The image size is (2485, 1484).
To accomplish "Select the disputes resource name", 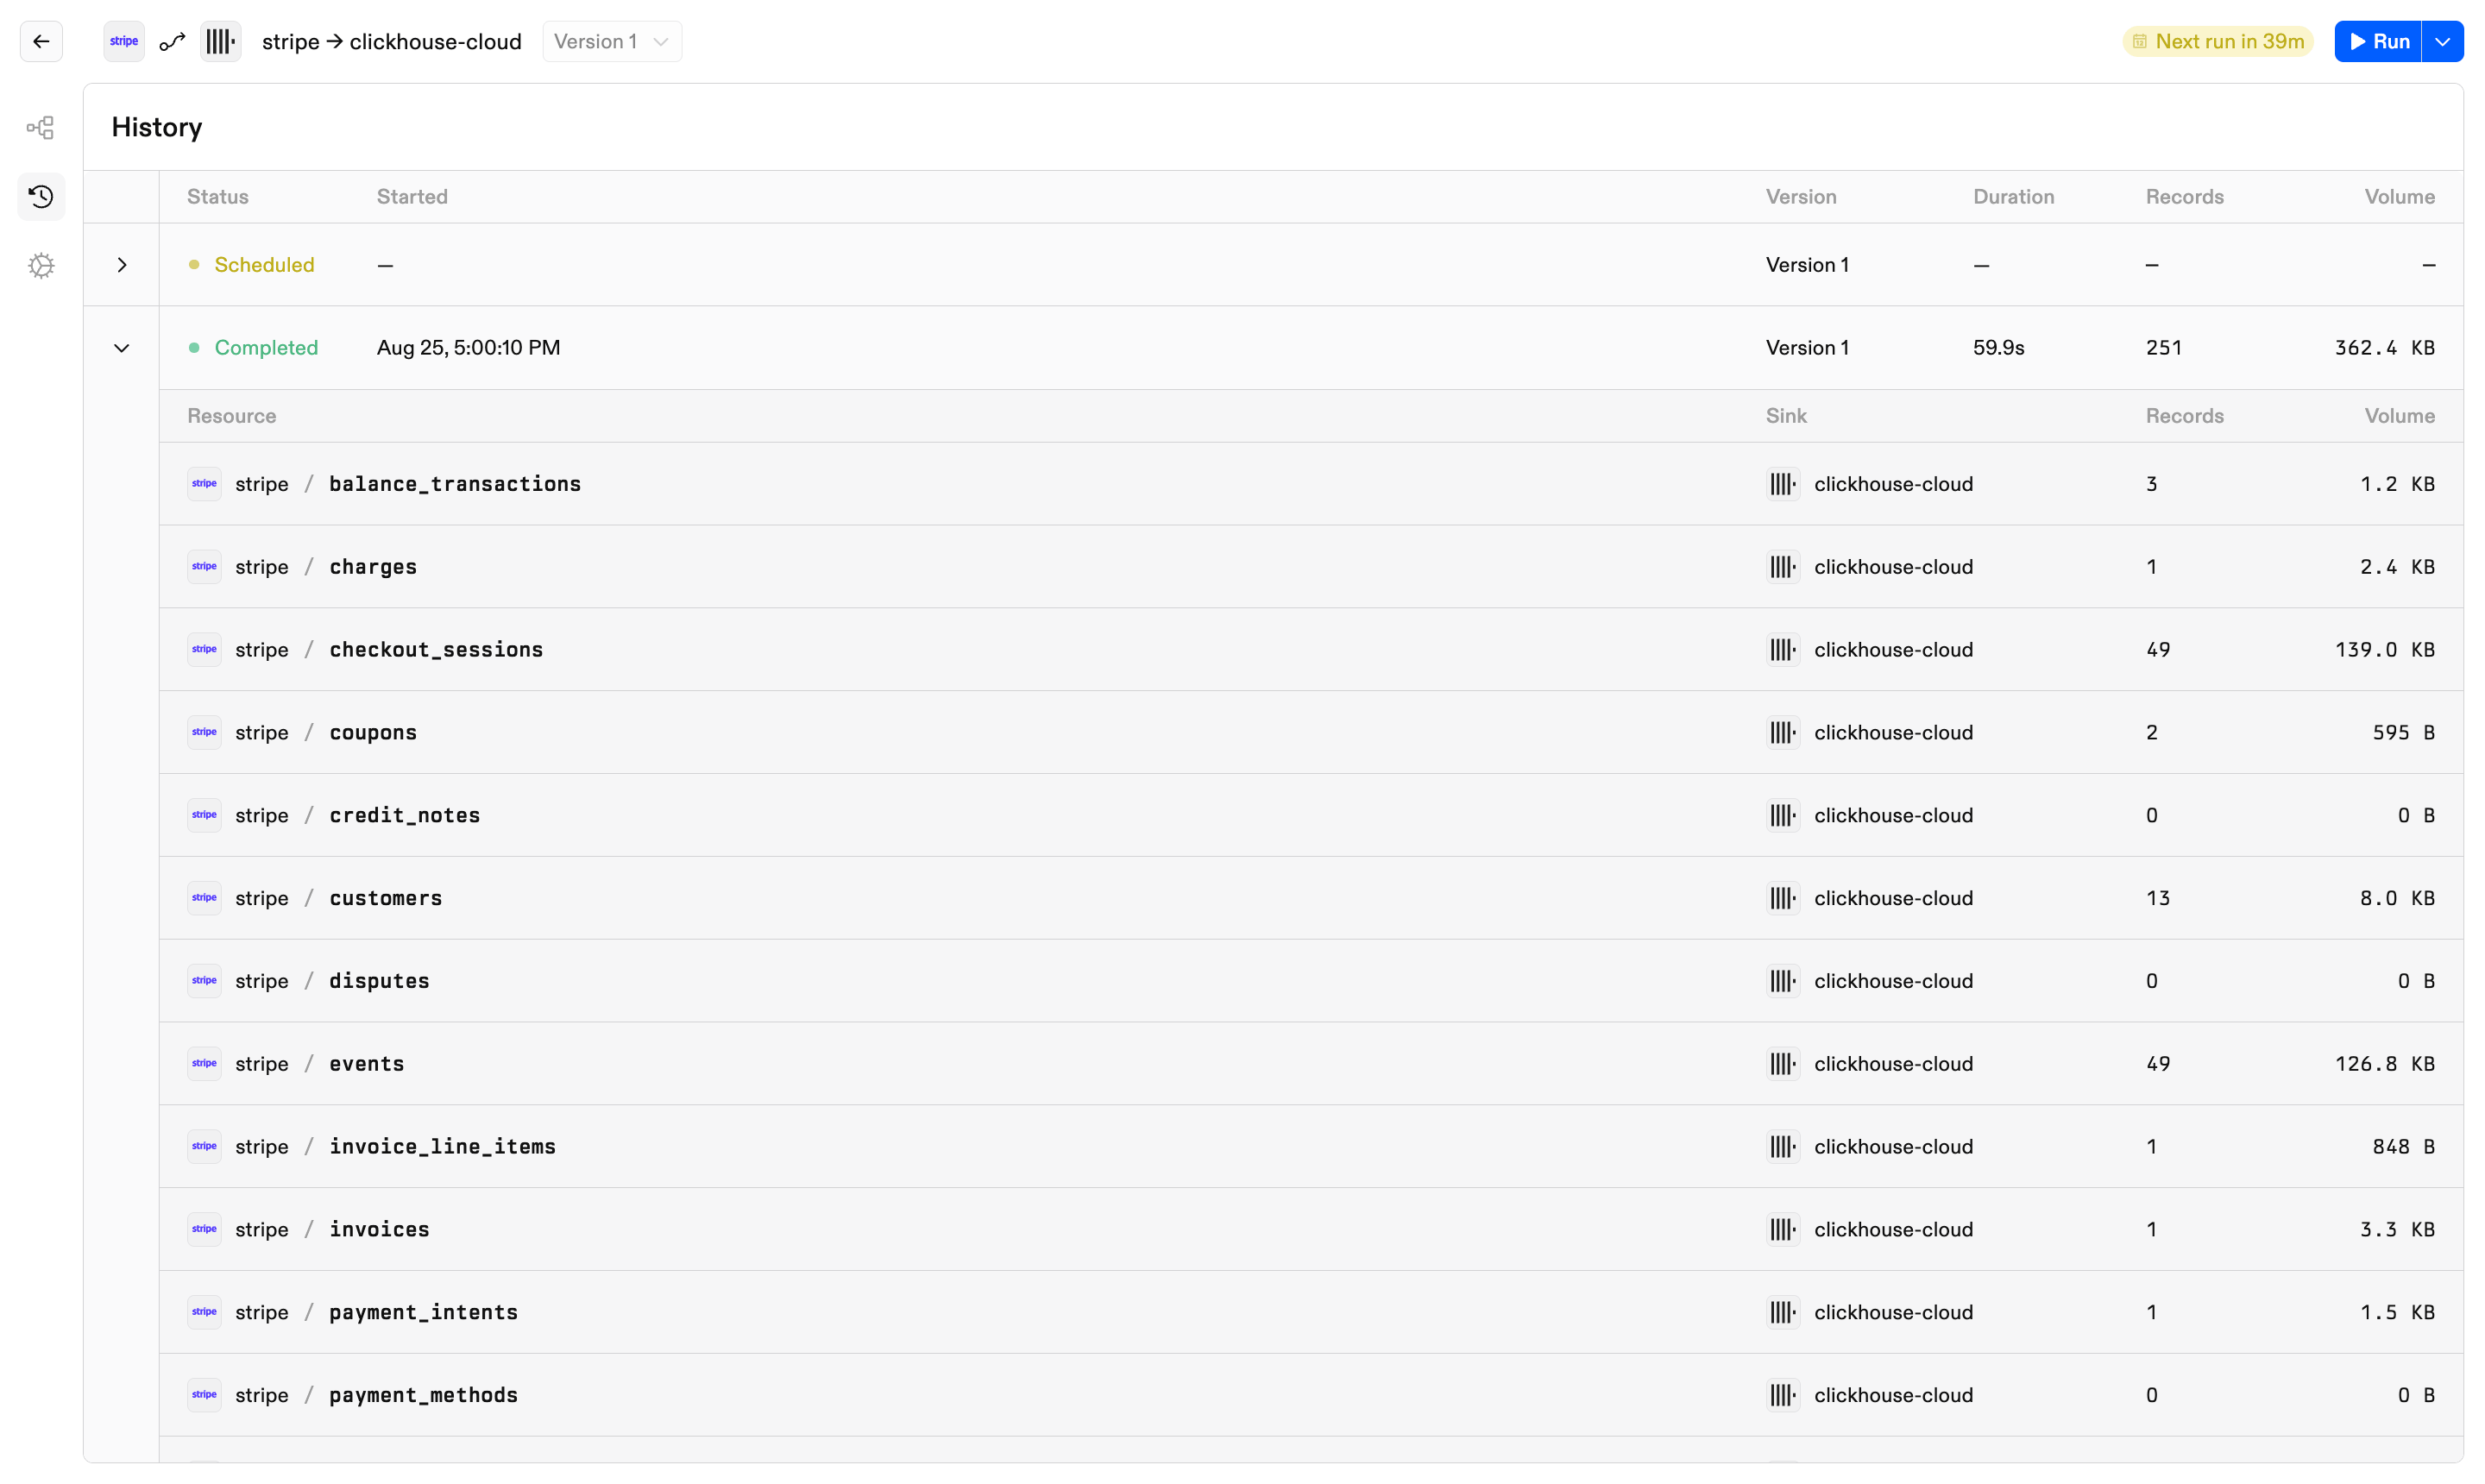I will click(380, 981).
